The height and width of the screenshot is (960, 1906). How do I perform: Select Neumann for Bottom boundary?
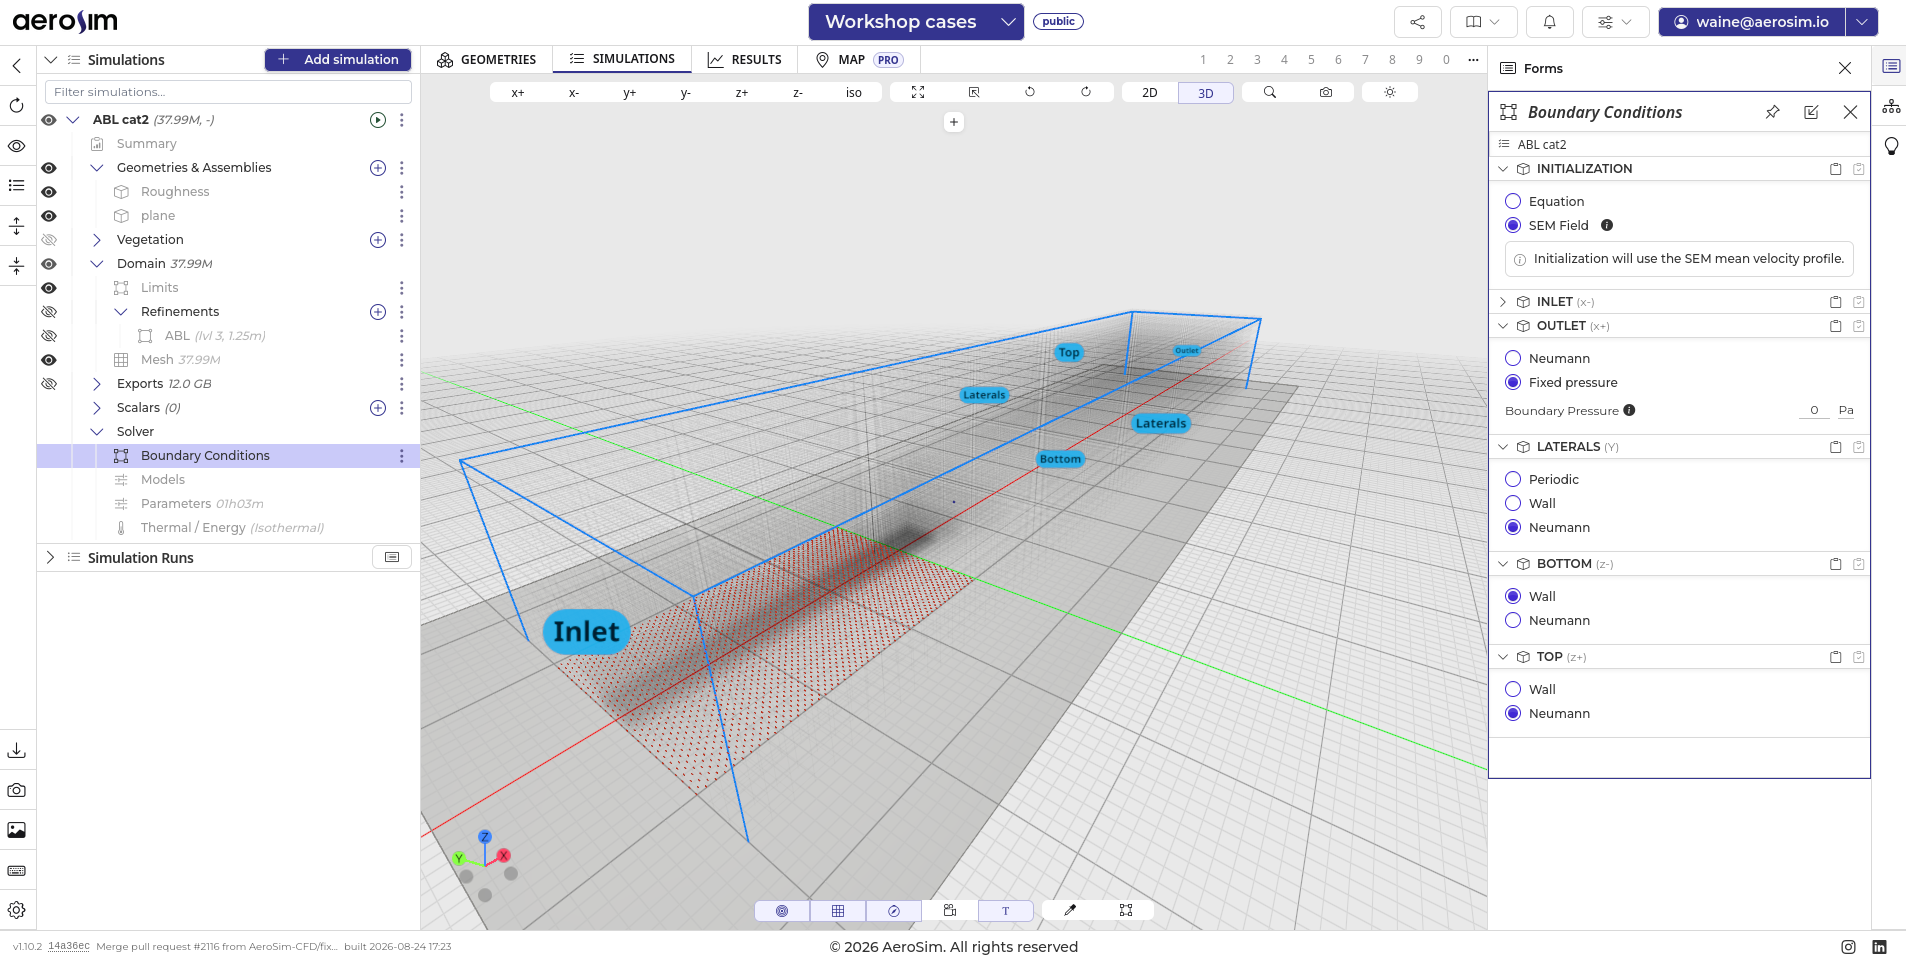point(1513,621)
